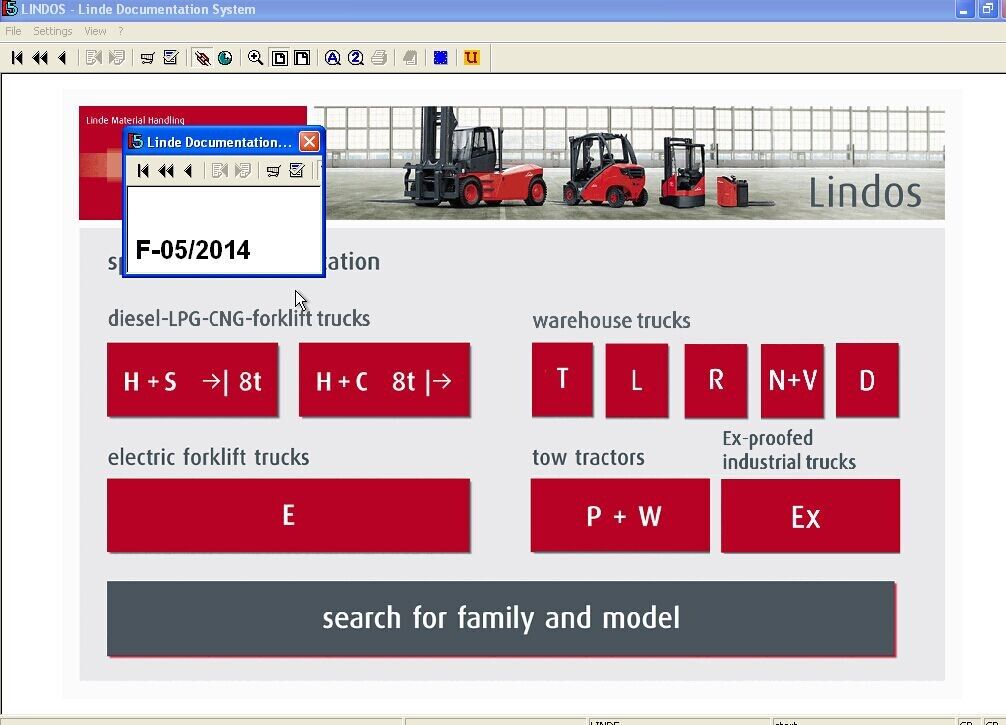
Task: Click the magnifying glass zoom icon
Action: 255,58
